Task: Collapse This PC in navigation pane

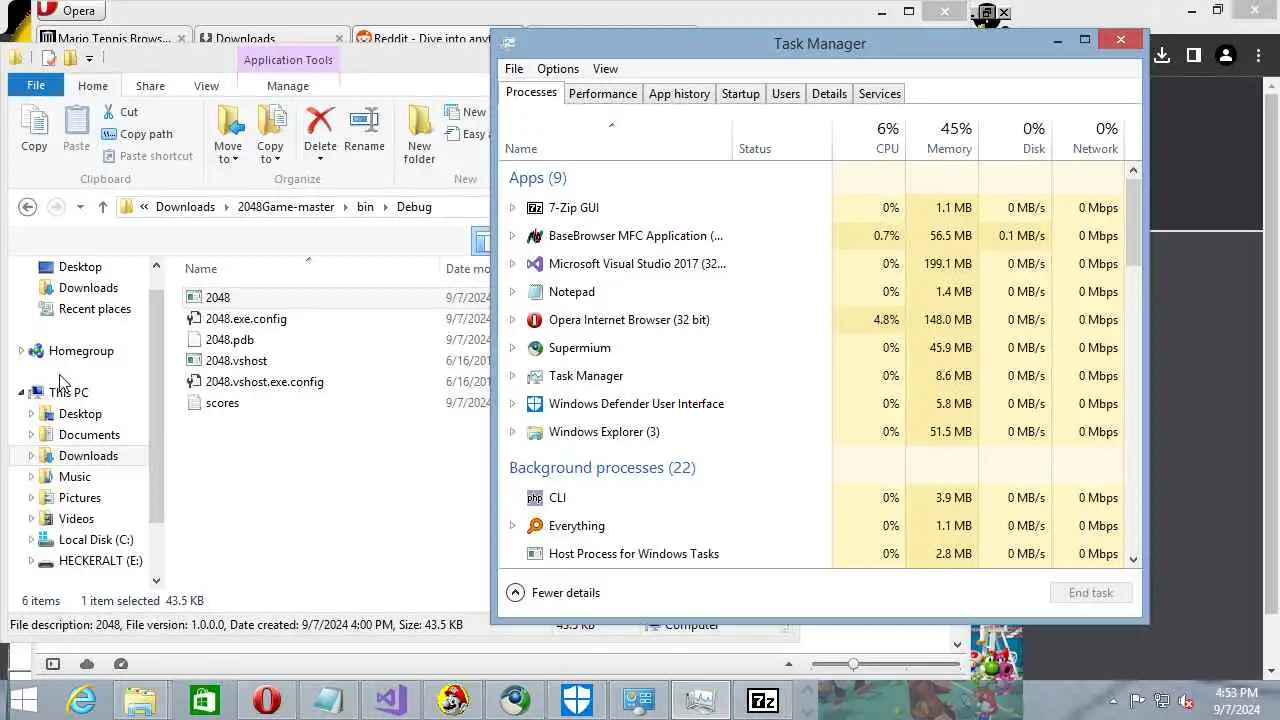Action: click(21, 393)
